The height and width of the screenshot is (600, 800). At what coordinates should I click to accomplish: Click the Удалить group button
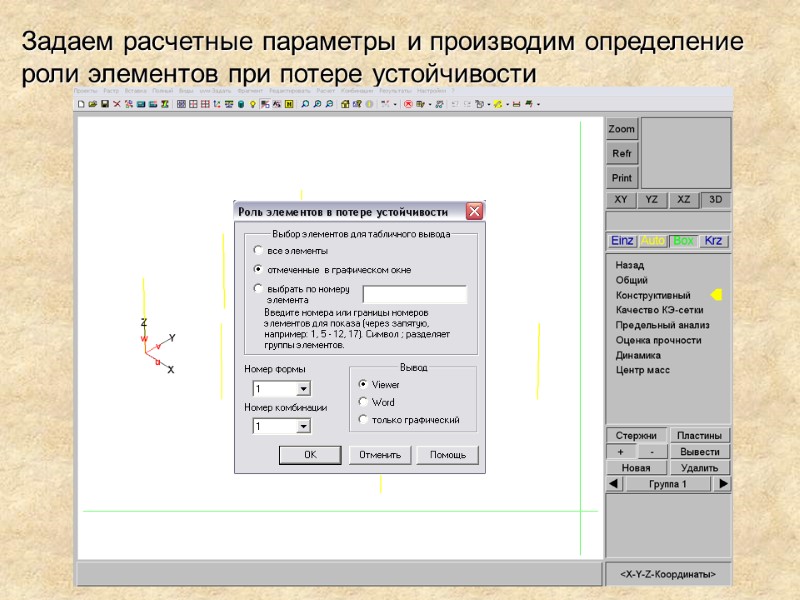pos(699,467)
